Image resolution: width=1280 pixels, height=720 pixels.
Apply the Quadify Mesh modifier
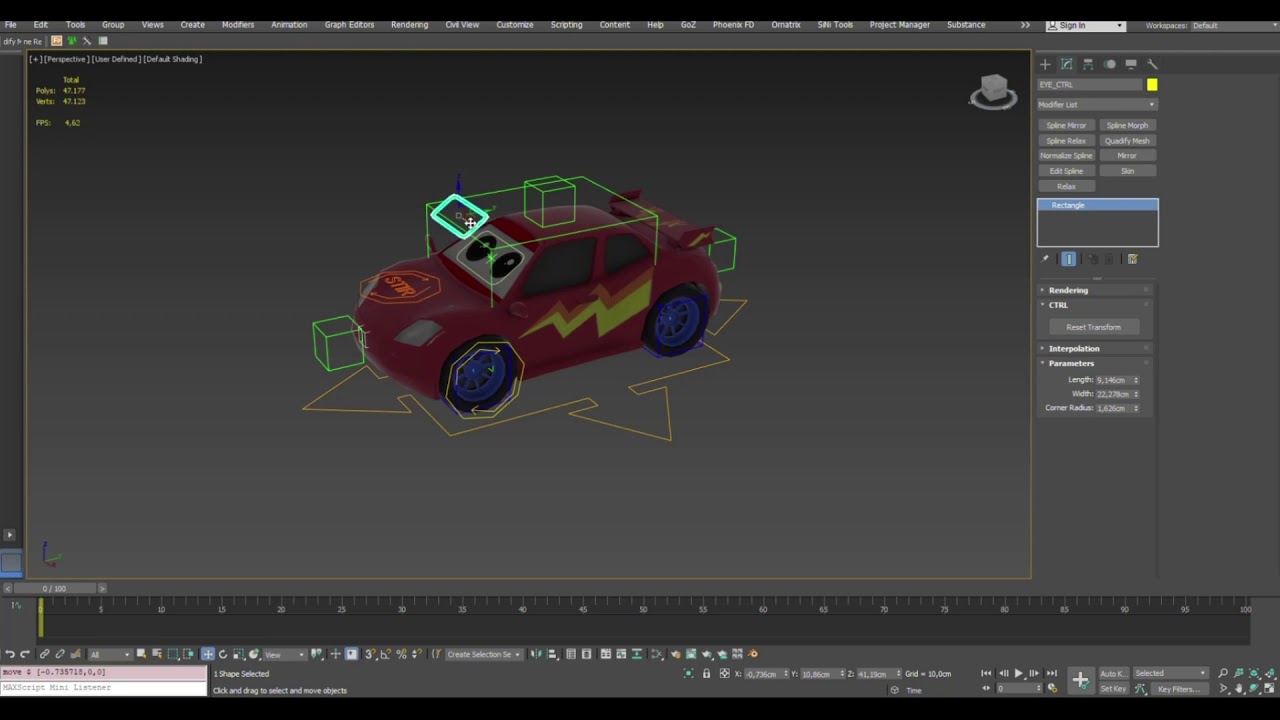[1127, 140]
